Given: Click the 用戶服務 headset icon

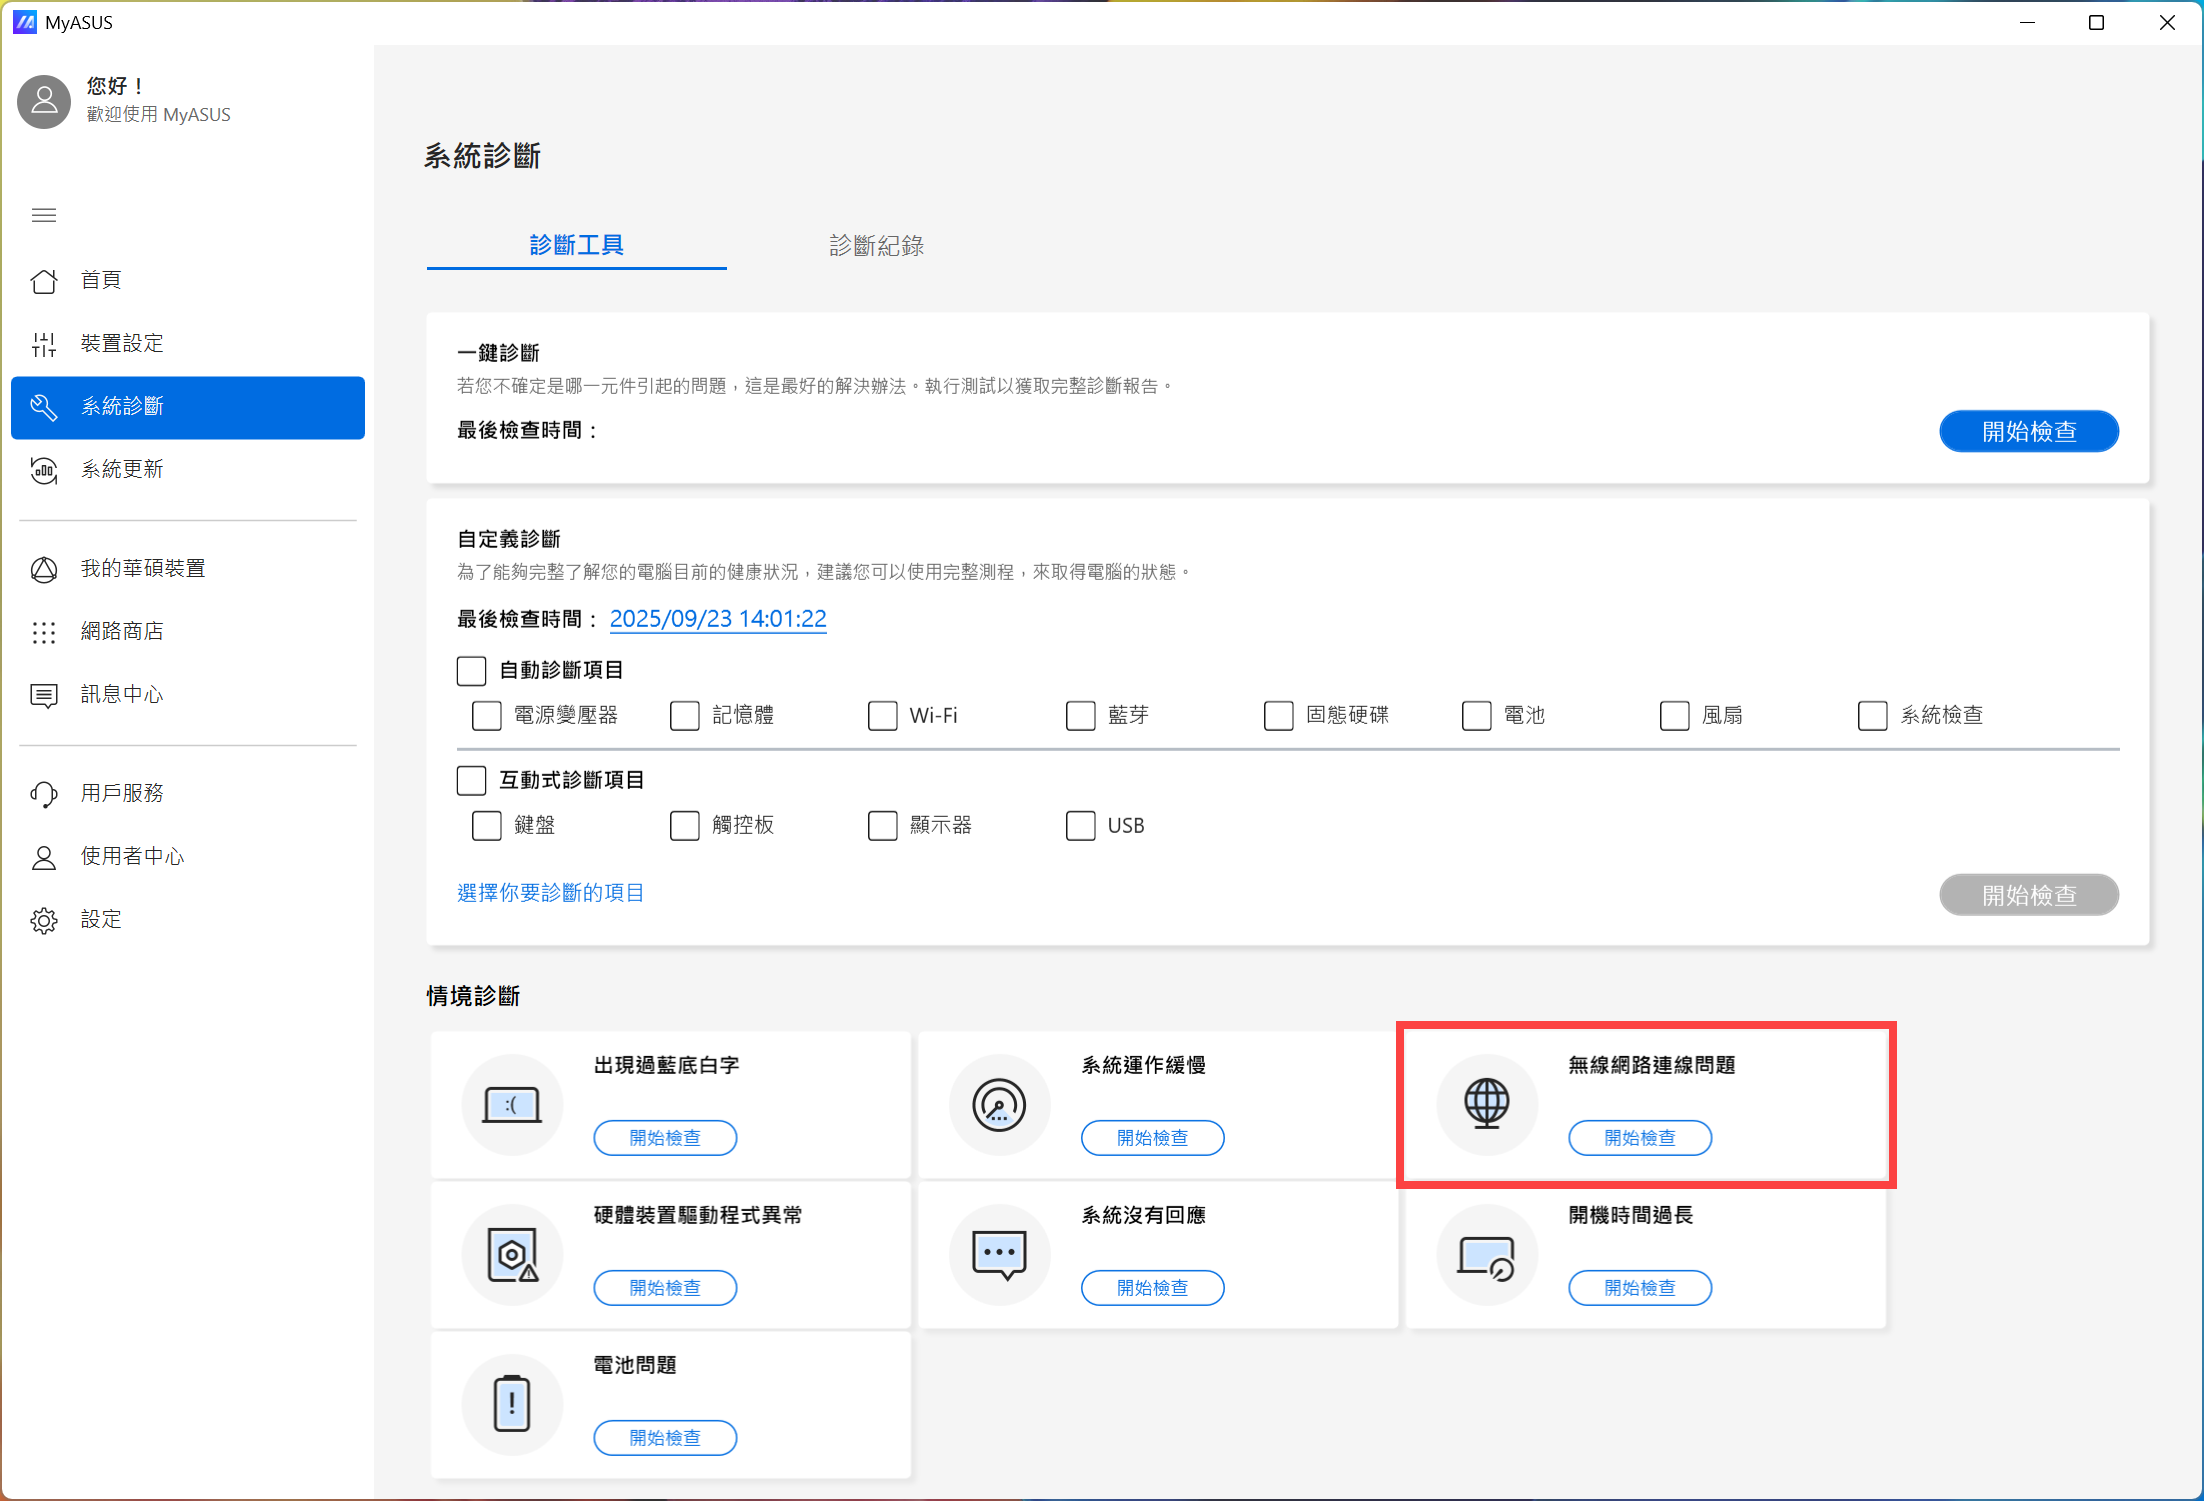Looking at the screenshot, I should [44, 794].
